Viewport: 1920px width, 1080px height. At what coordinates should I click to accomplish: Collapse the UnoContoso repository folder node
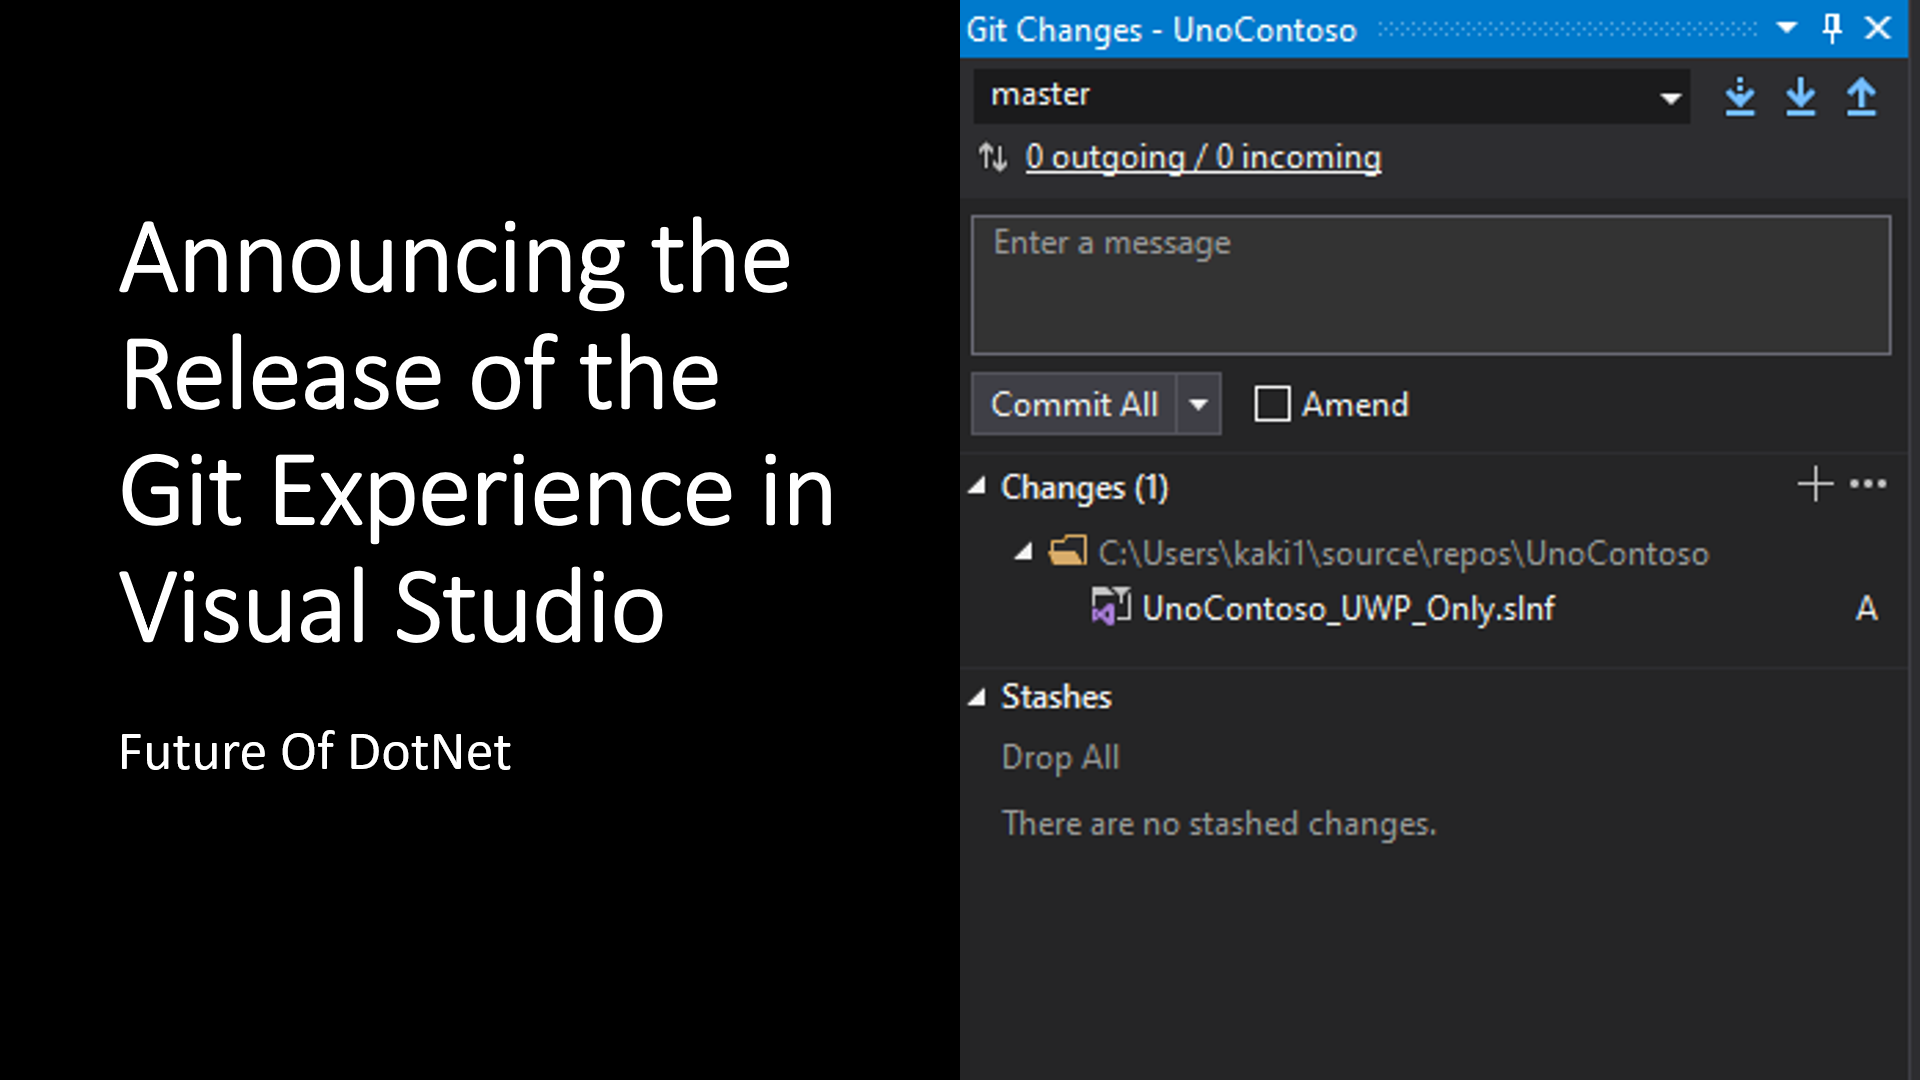click(x=1023, y=552)
